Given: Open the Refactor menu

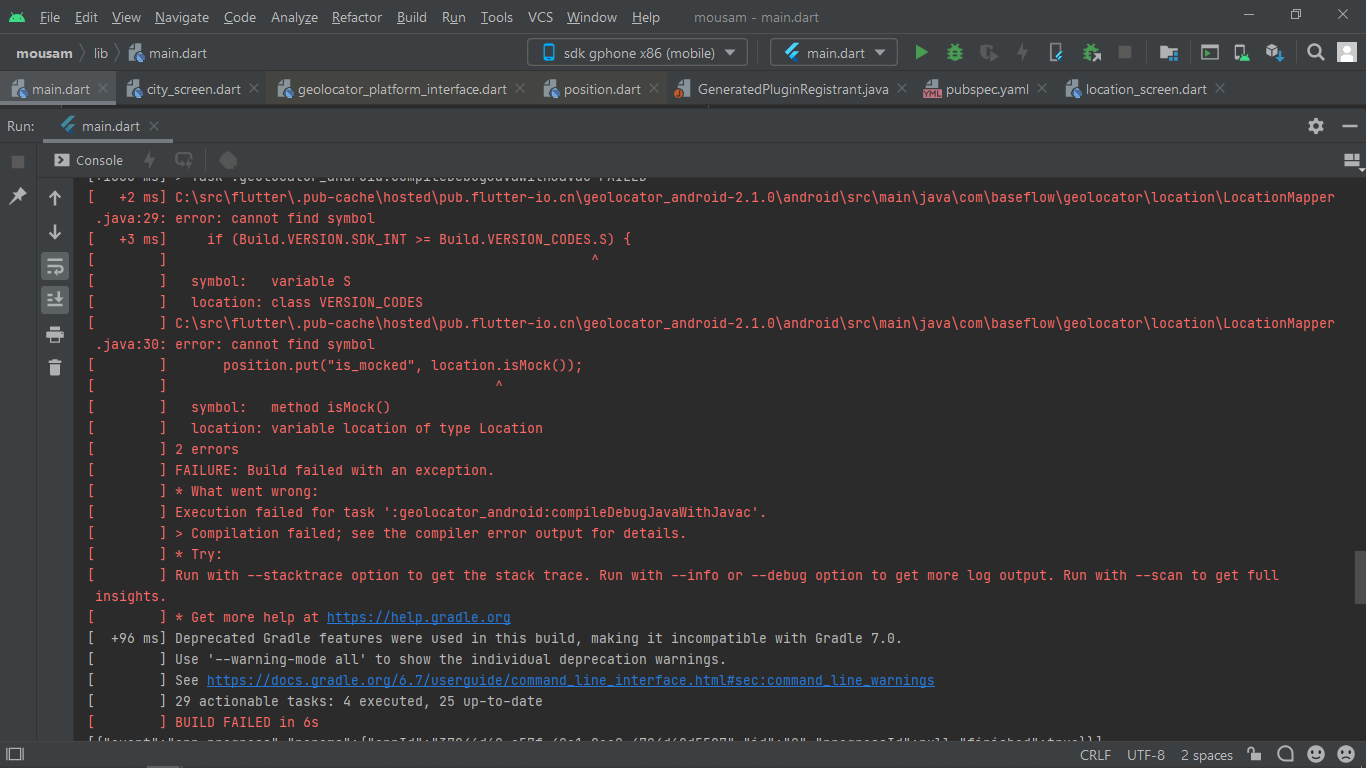Looking at the screenshot, I should coord(356,17).
